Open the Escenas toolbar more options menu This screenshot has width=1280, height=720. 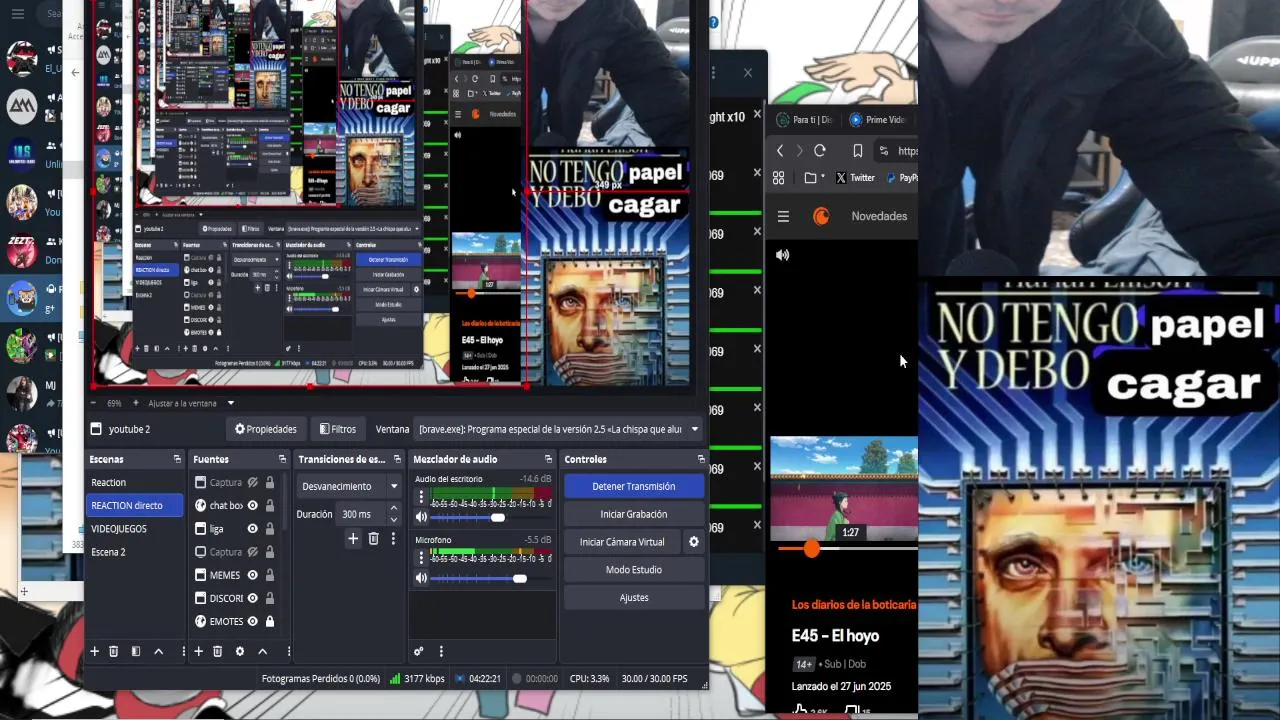pyautogui.click(x=184, y=651)
